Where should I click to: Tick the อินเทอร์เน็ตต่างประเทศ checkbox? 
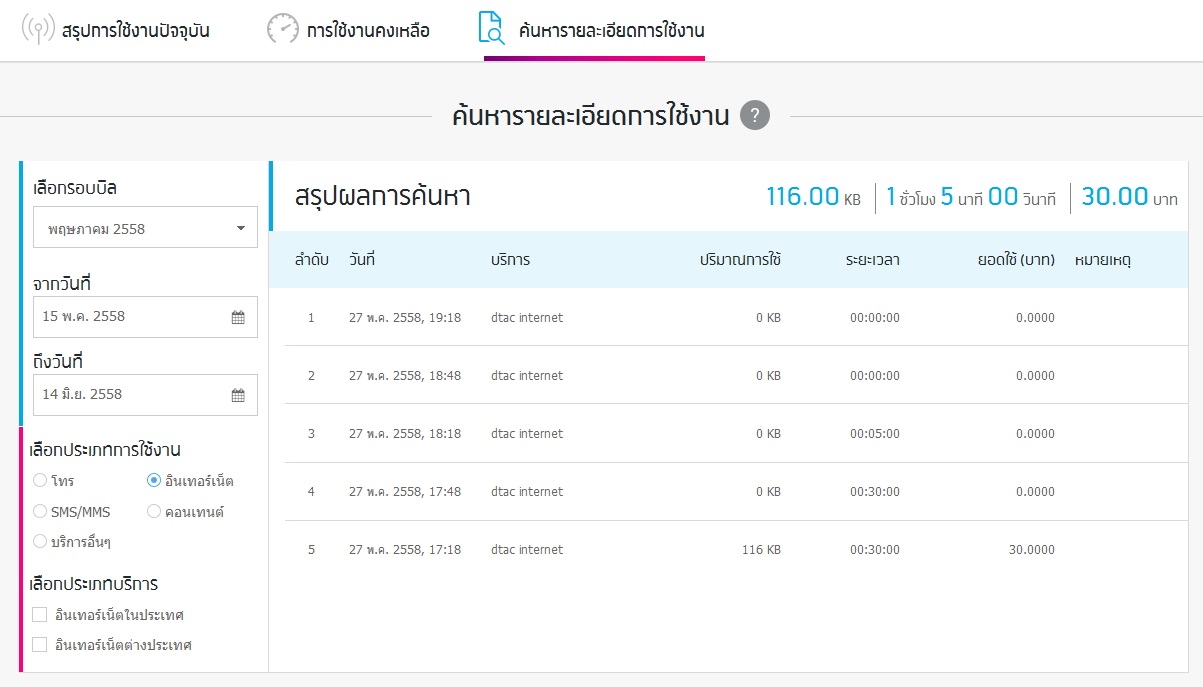click(x=40, y=645)
